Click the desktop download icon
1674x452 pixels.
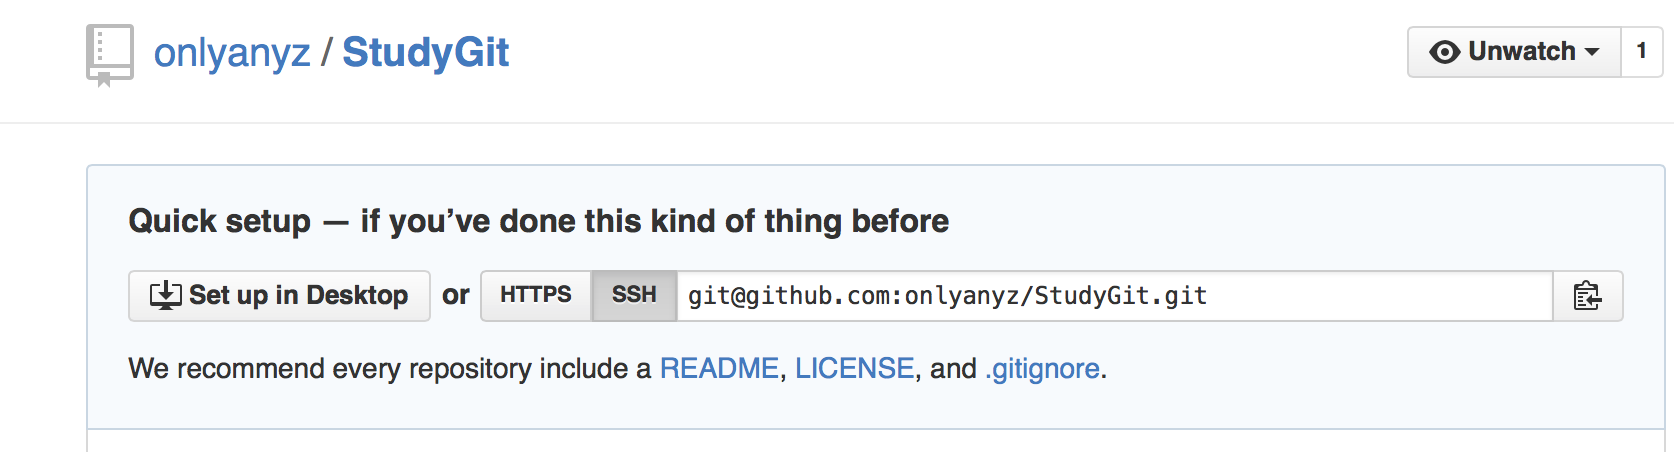[165, 295]
